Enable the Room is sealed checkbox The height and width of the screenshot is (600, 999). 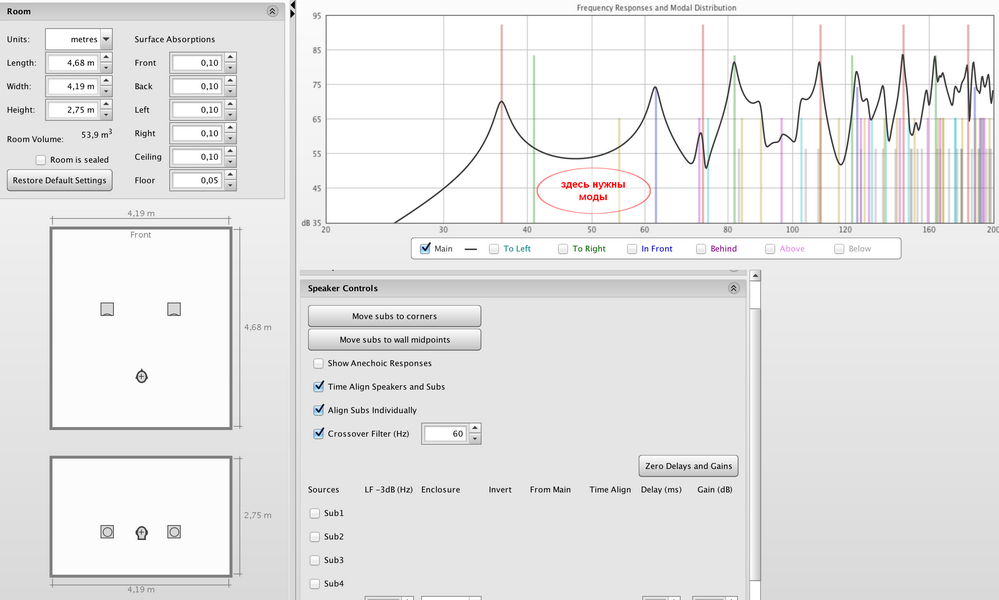[41, 160]
